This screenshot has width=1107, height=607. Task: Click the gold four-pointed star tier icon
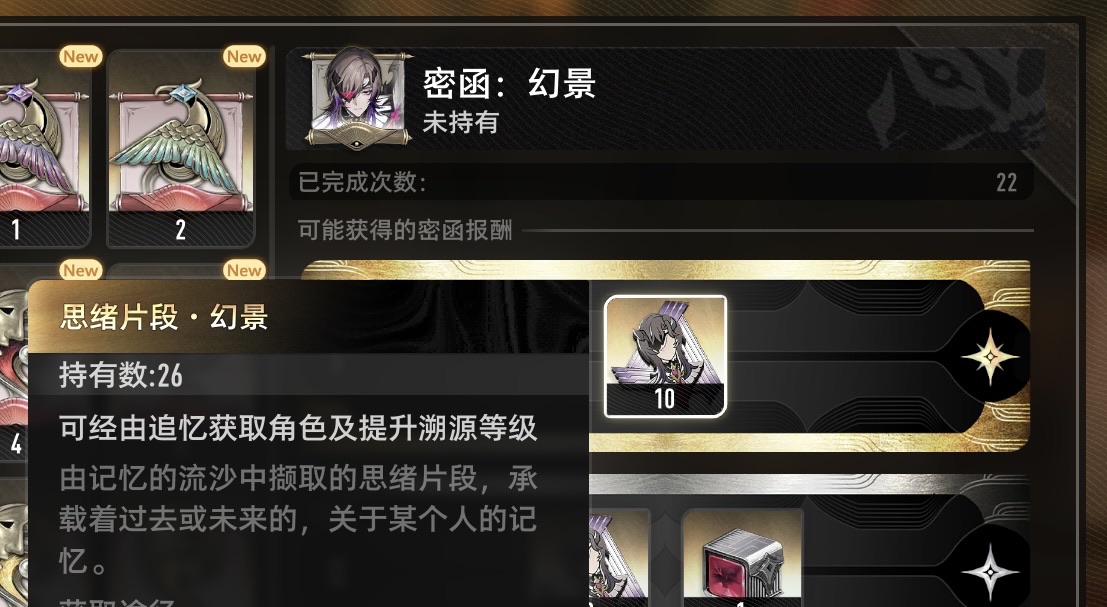pos(990,356)
